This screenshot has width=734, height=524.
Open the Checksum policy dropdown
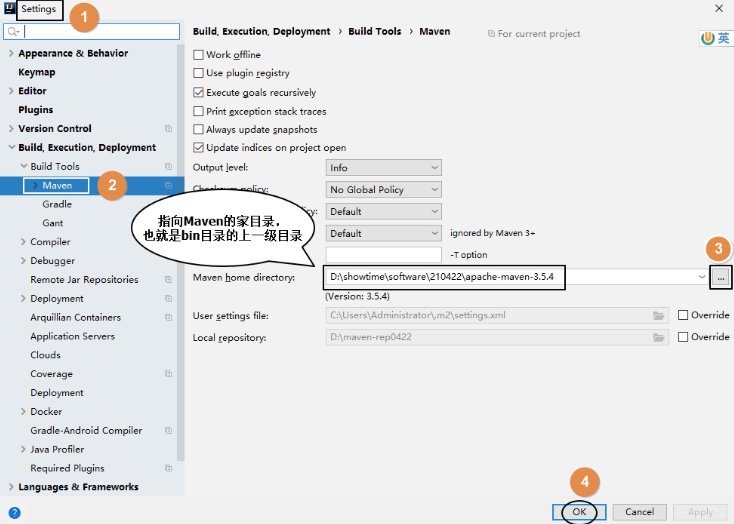[383, 190]
